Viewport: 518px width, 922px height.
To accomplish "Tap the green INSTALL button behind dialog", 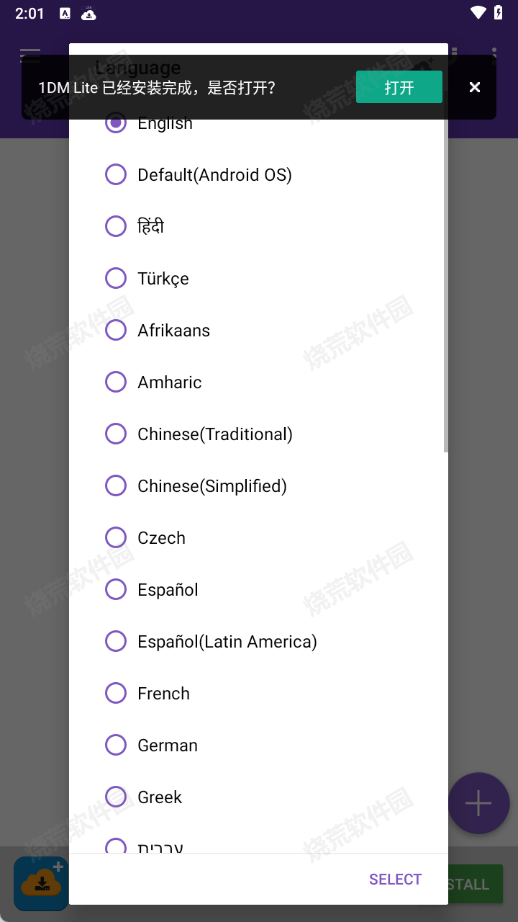I will click(x=475, y=884).
